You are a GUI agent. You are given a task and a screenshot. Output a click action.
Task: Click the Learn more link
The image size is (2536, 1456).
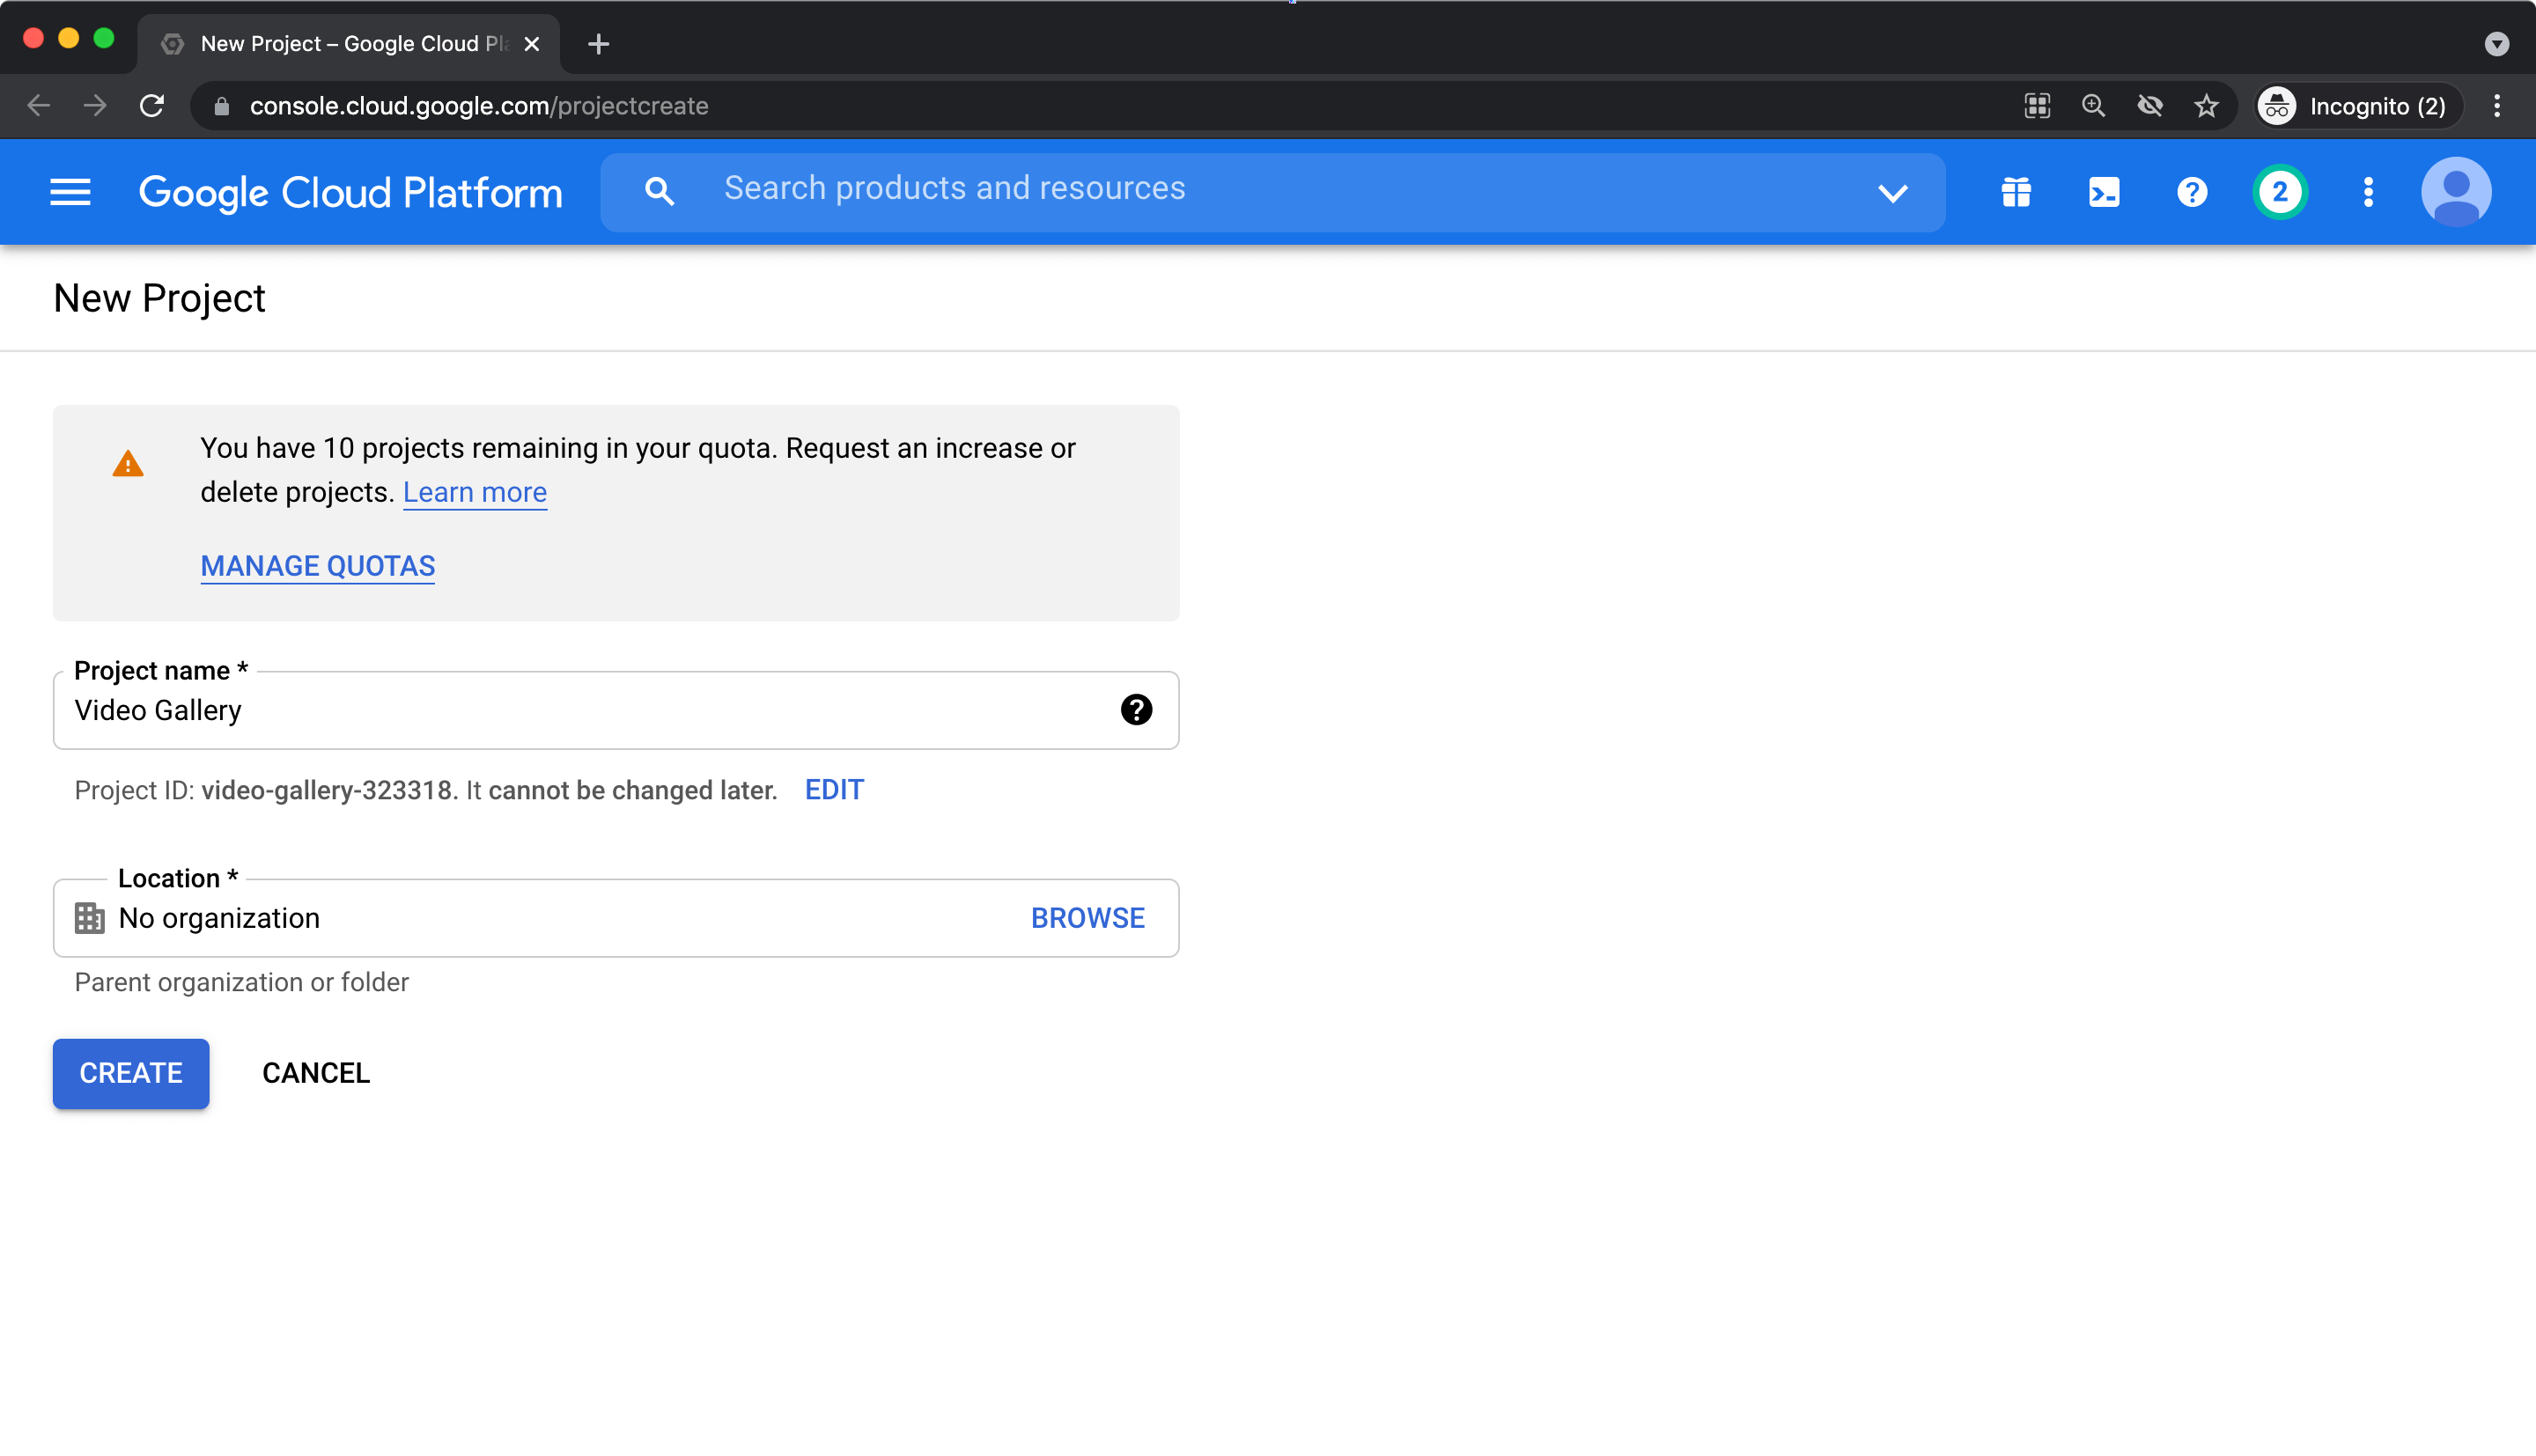(x=475, y=492)
